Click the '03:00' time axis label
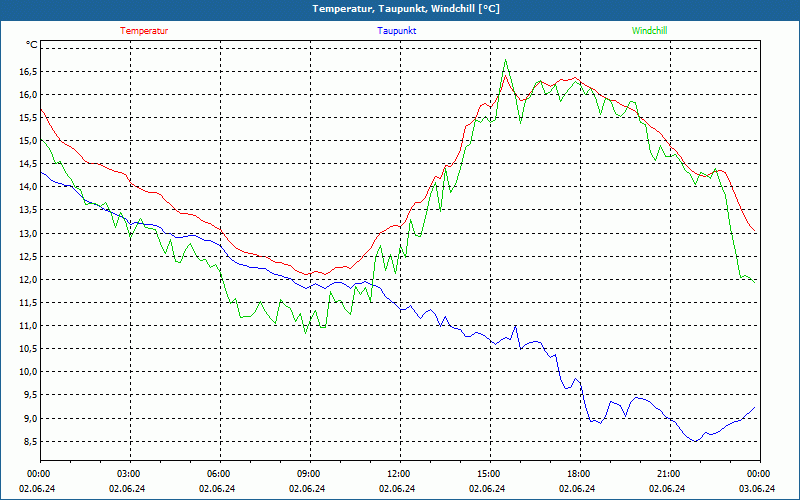Image resolution: width=800 pixels, height=500 pixels. point(130,474)
